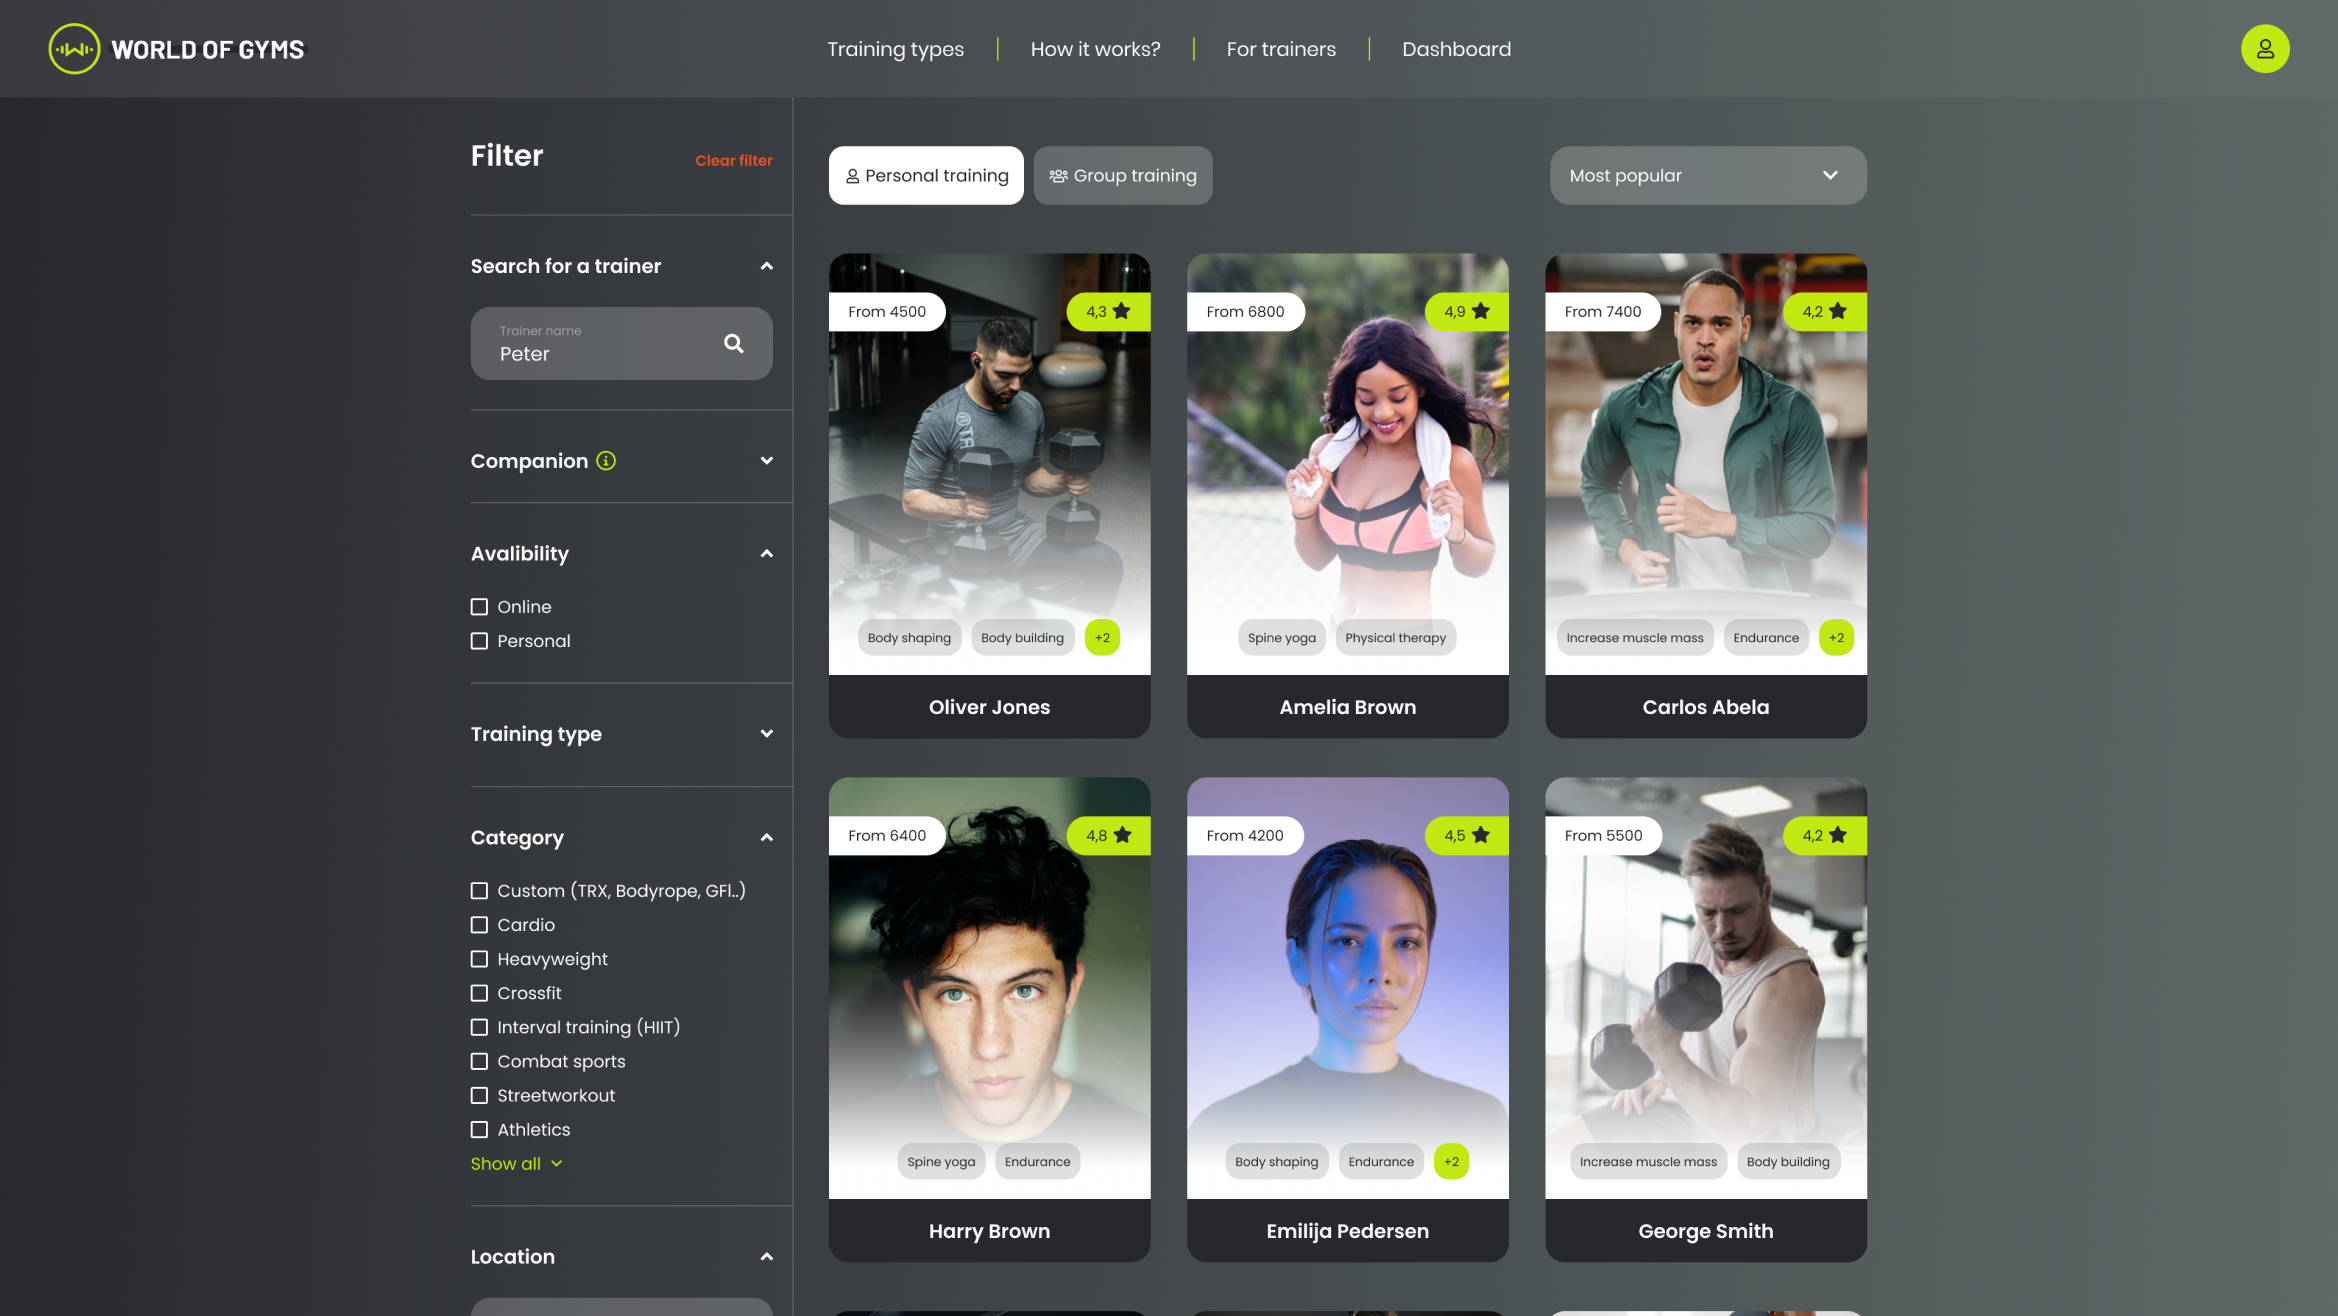Click Harry Brown's 4,8 star rating
This screenshot has height=1316, width=2338.
1108,836
